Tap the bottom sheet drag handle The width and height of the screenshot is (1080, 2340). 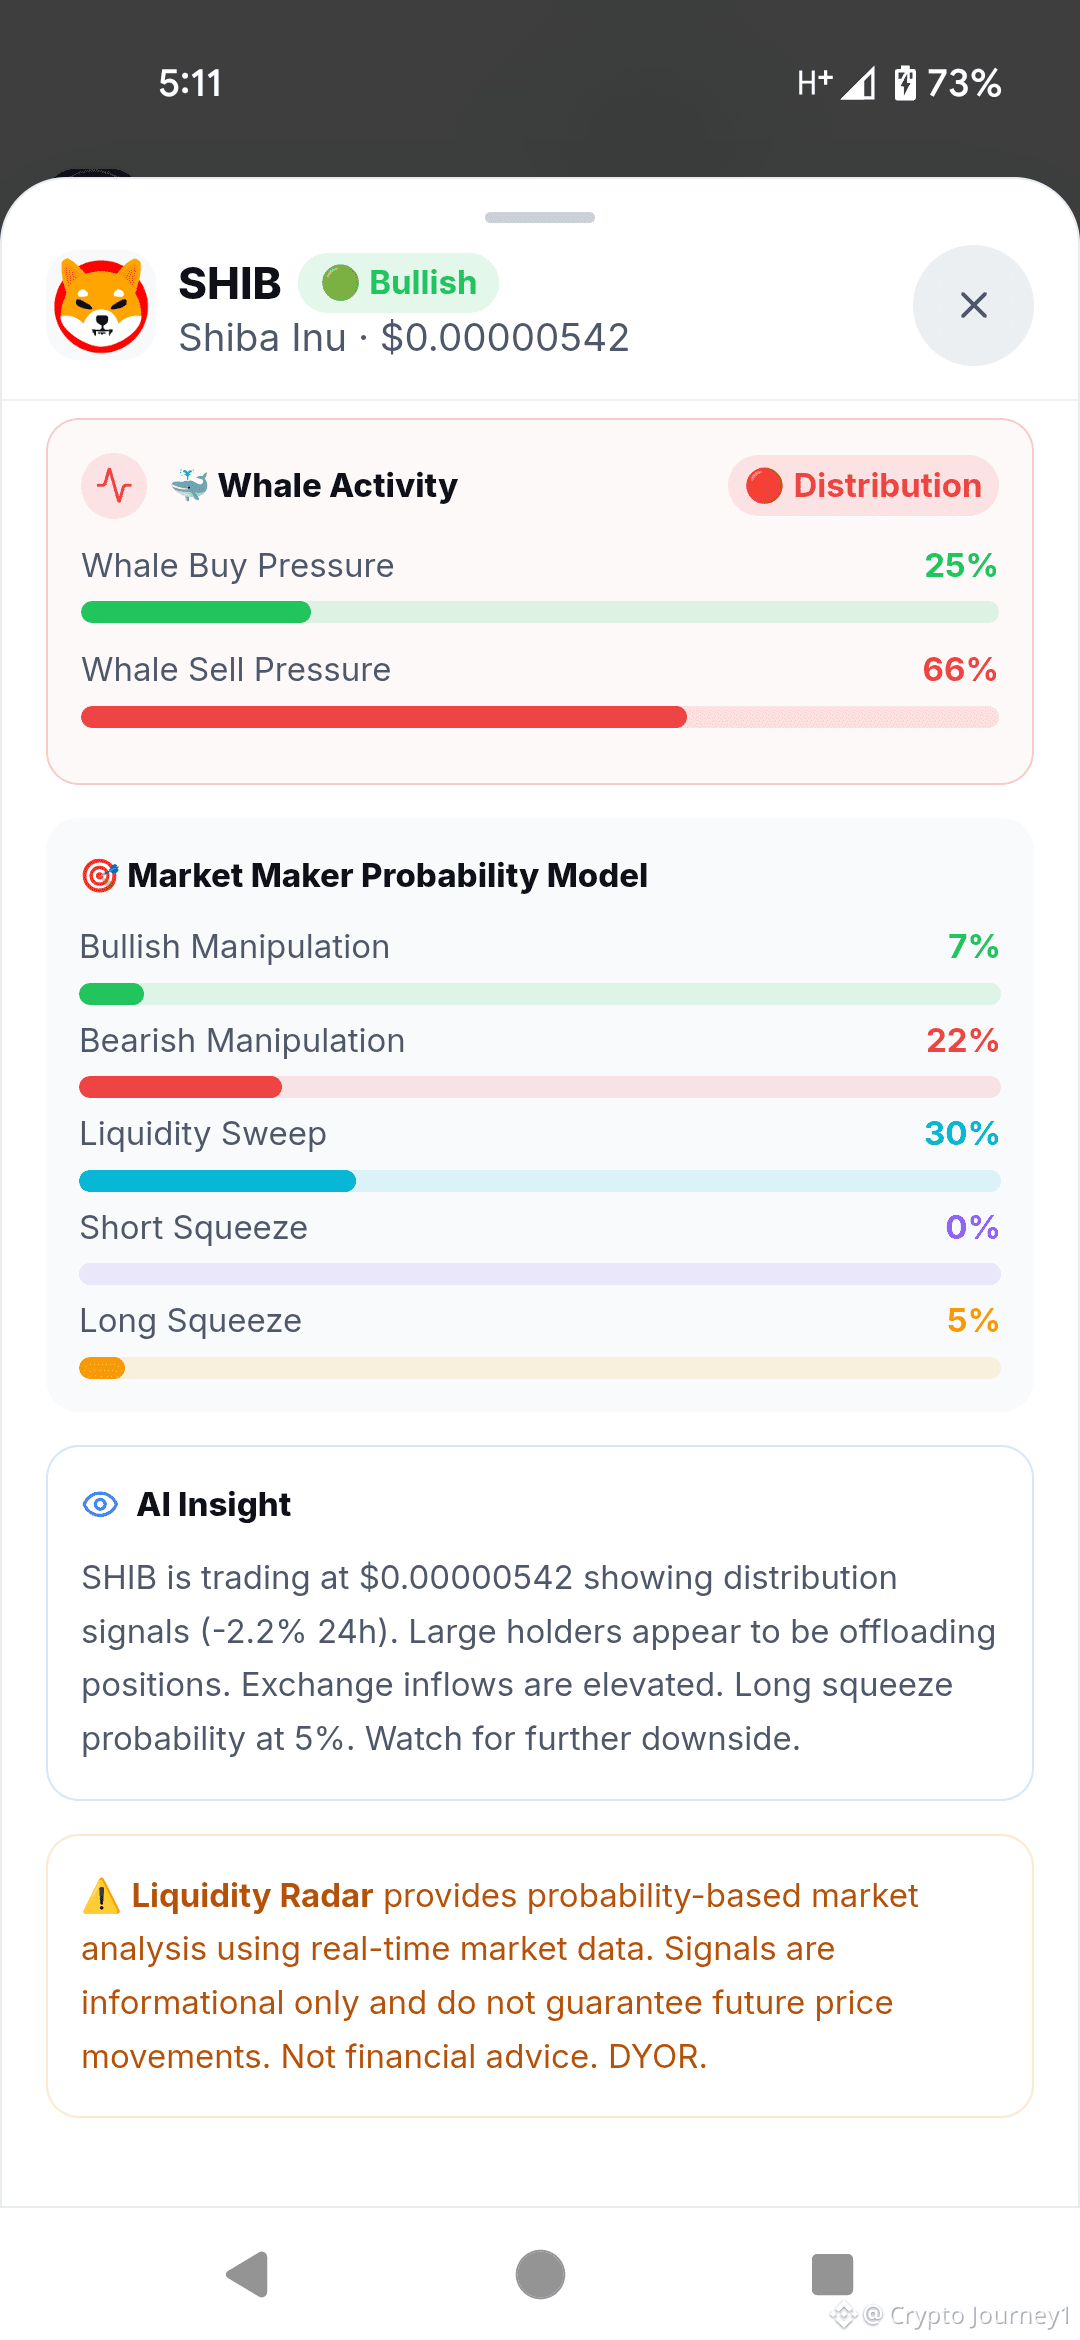(x=540, y=217)
